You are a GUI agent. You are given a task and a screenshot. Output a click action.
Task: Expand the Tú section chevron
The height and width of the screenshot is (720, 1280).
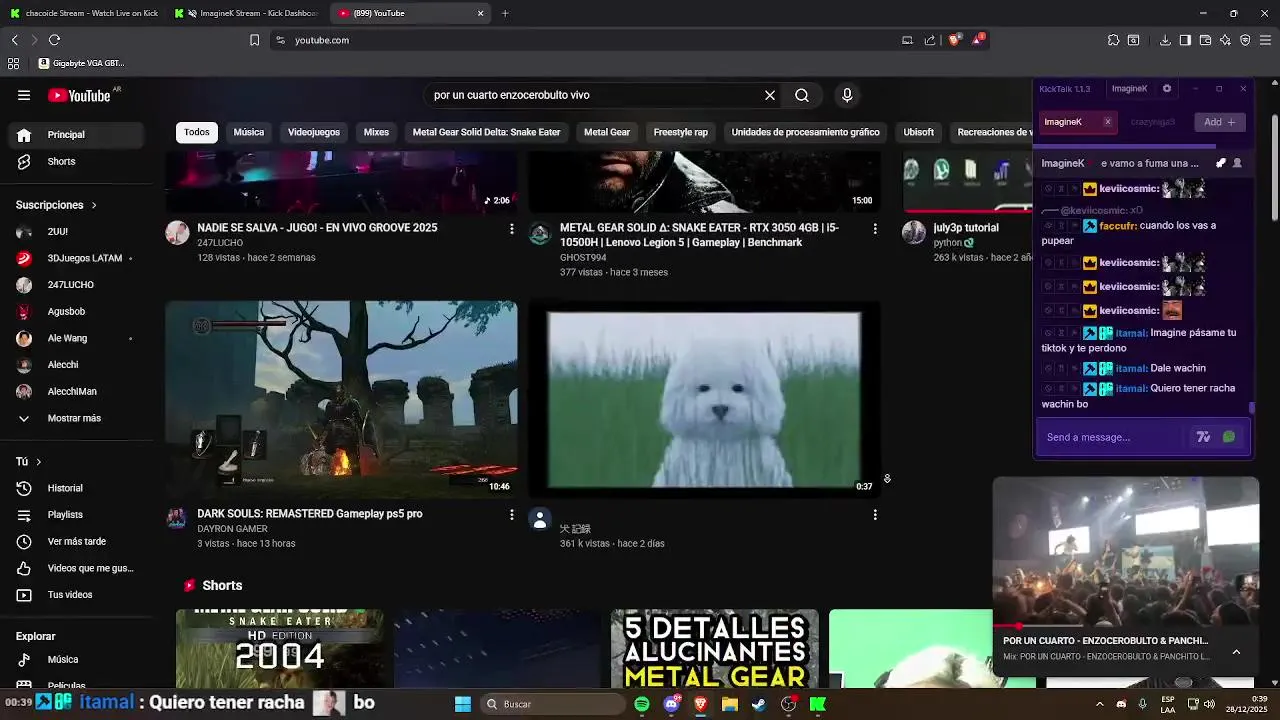click(x=38, y=462)
